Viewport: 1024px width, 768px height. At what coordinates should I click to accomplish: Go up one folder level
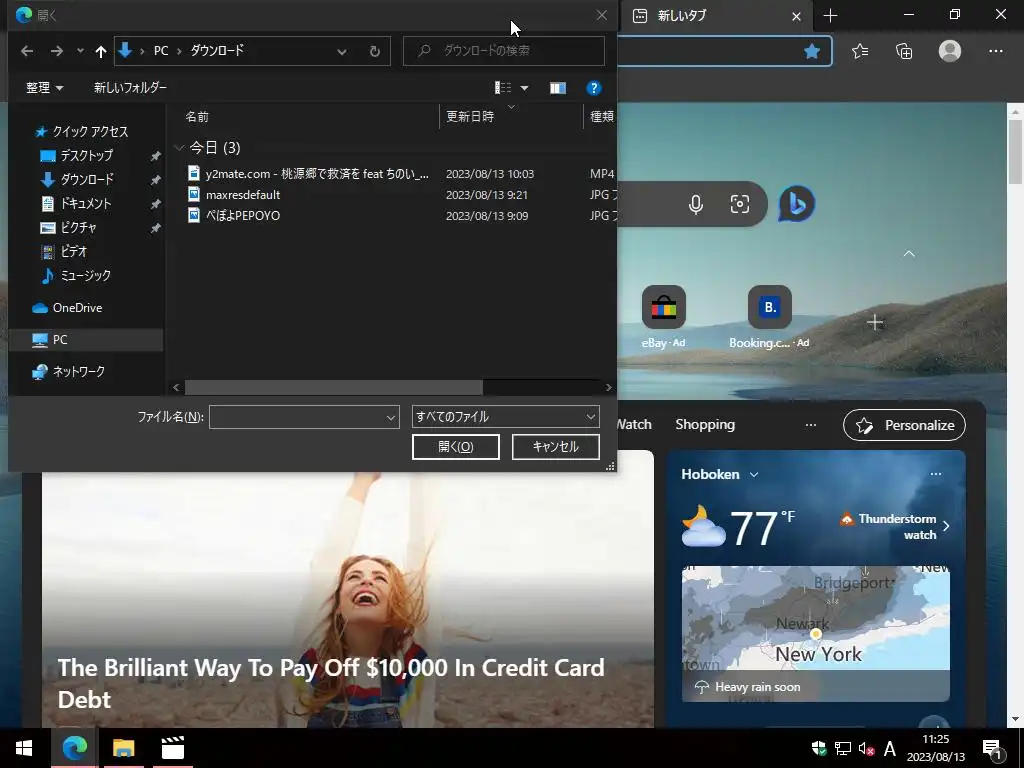pyautogui.click(x=101, y=51)
